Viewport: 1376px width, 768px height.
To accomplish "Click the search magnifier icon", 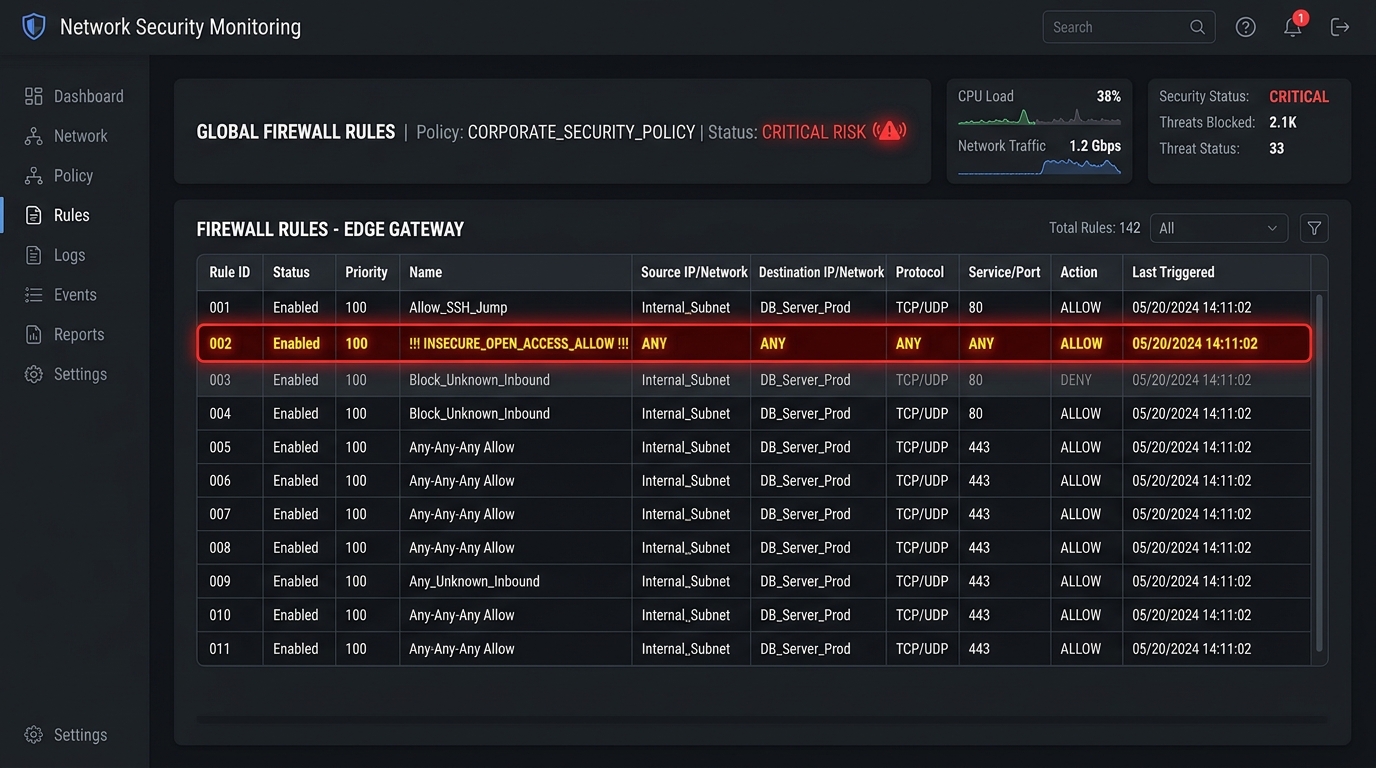I will [1197, 27].
